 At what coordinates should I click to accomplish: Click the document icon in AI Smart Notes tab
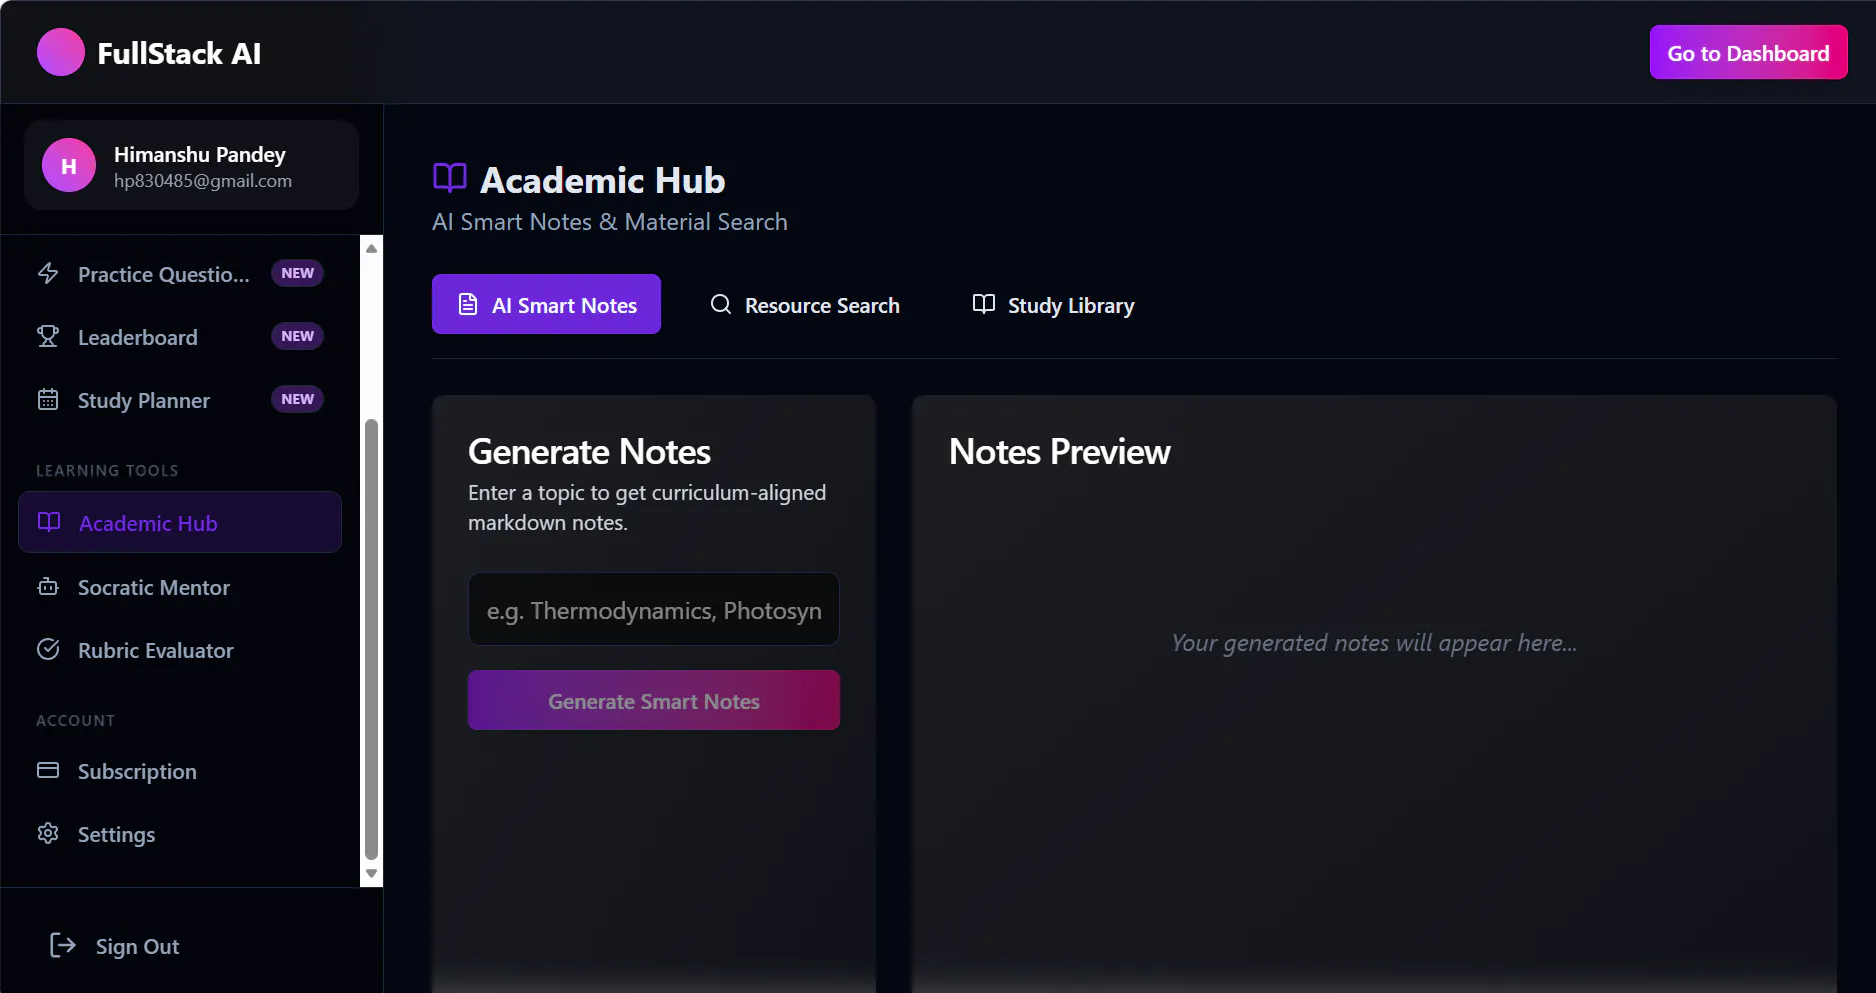click(468, 304)
